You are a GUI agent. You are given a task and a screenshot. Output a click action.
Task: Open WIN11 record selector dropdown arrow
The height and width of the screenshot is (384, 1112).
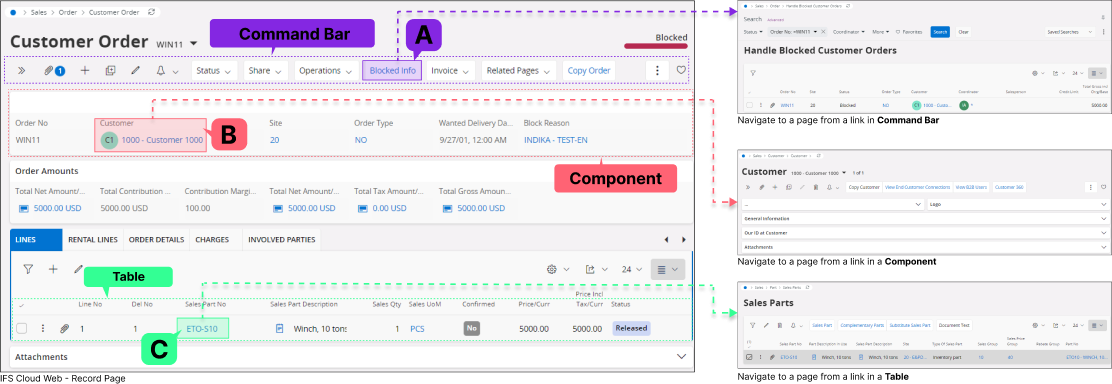194,44
